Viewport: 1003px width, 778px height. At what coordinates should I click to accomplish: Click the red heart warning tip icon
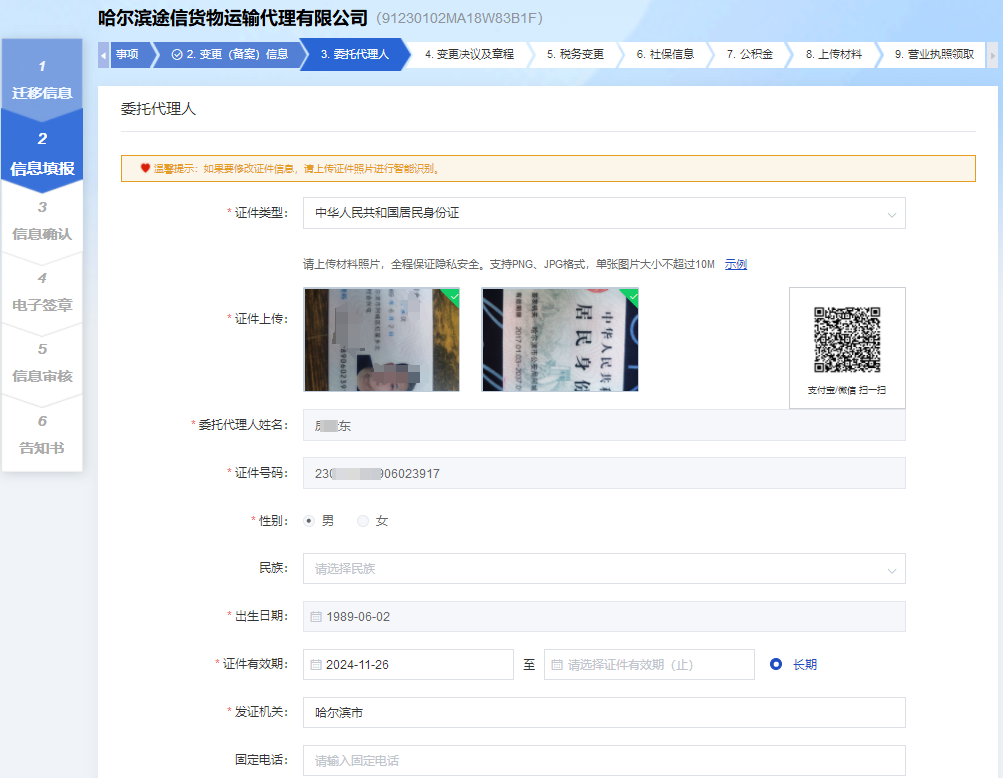(x=145, y=169)
